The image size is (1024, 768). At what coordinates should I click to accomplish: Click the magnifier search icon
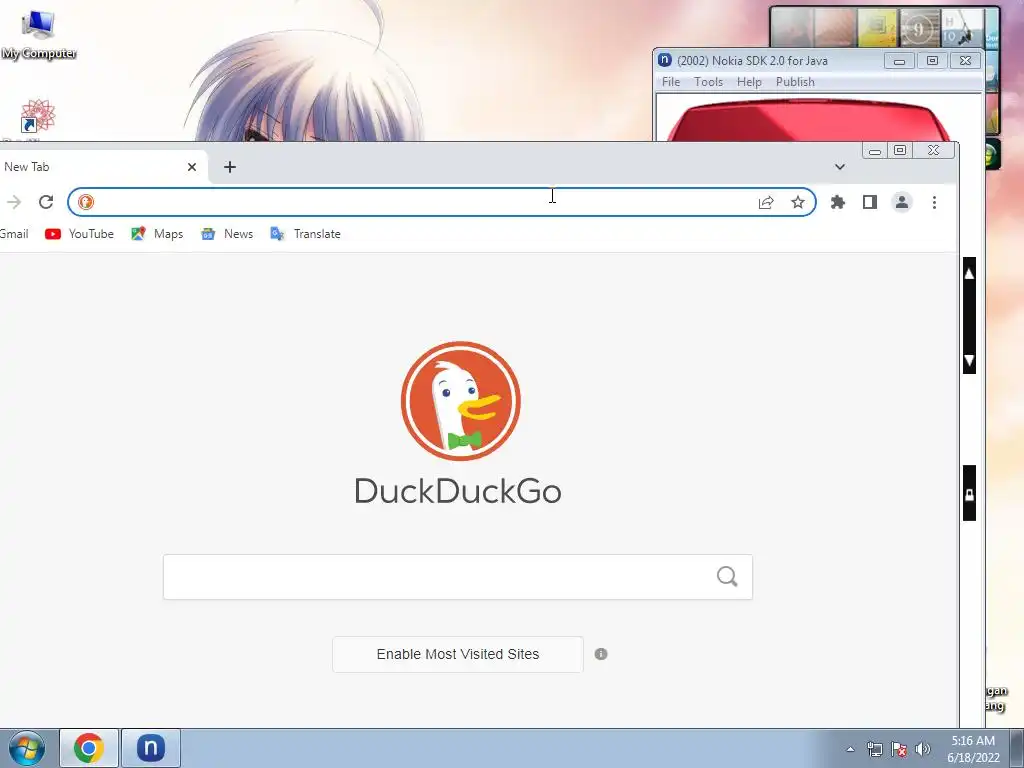[x=727, y=577]
